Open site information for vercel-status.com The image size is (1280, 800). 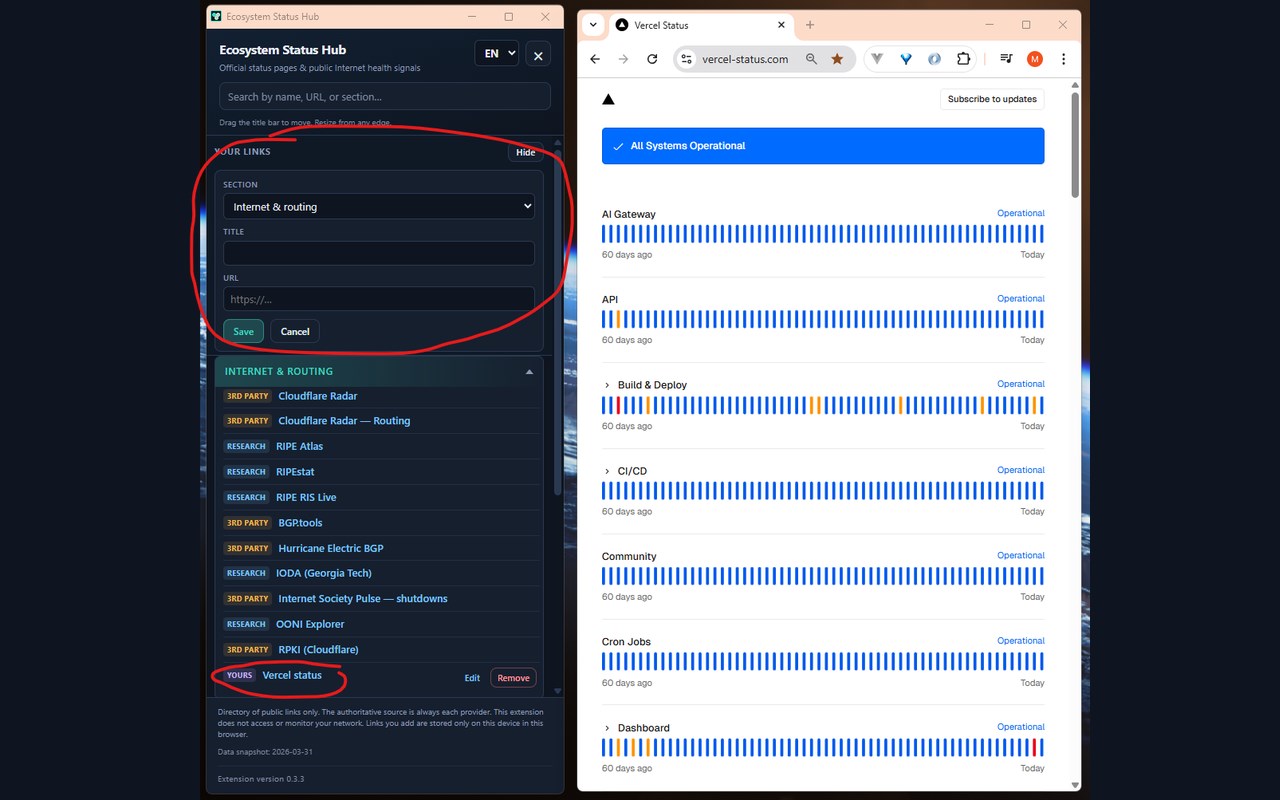[686, 59]
